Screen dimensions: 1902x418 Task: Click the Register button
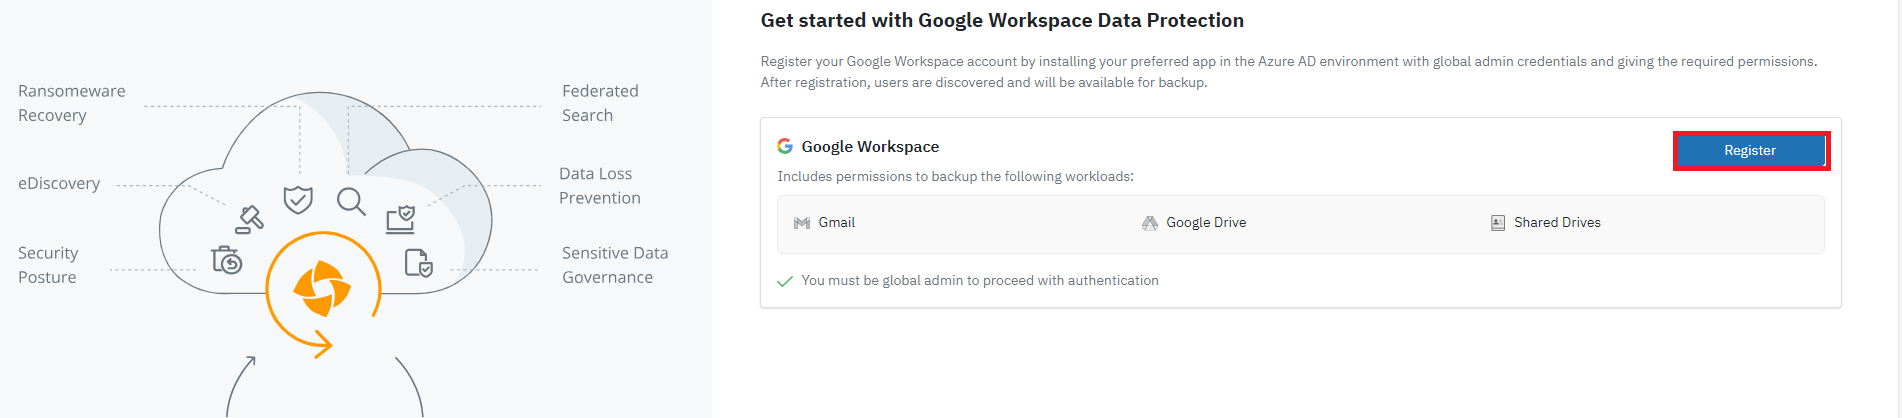pyautogui.click(x=1750, y=150)
